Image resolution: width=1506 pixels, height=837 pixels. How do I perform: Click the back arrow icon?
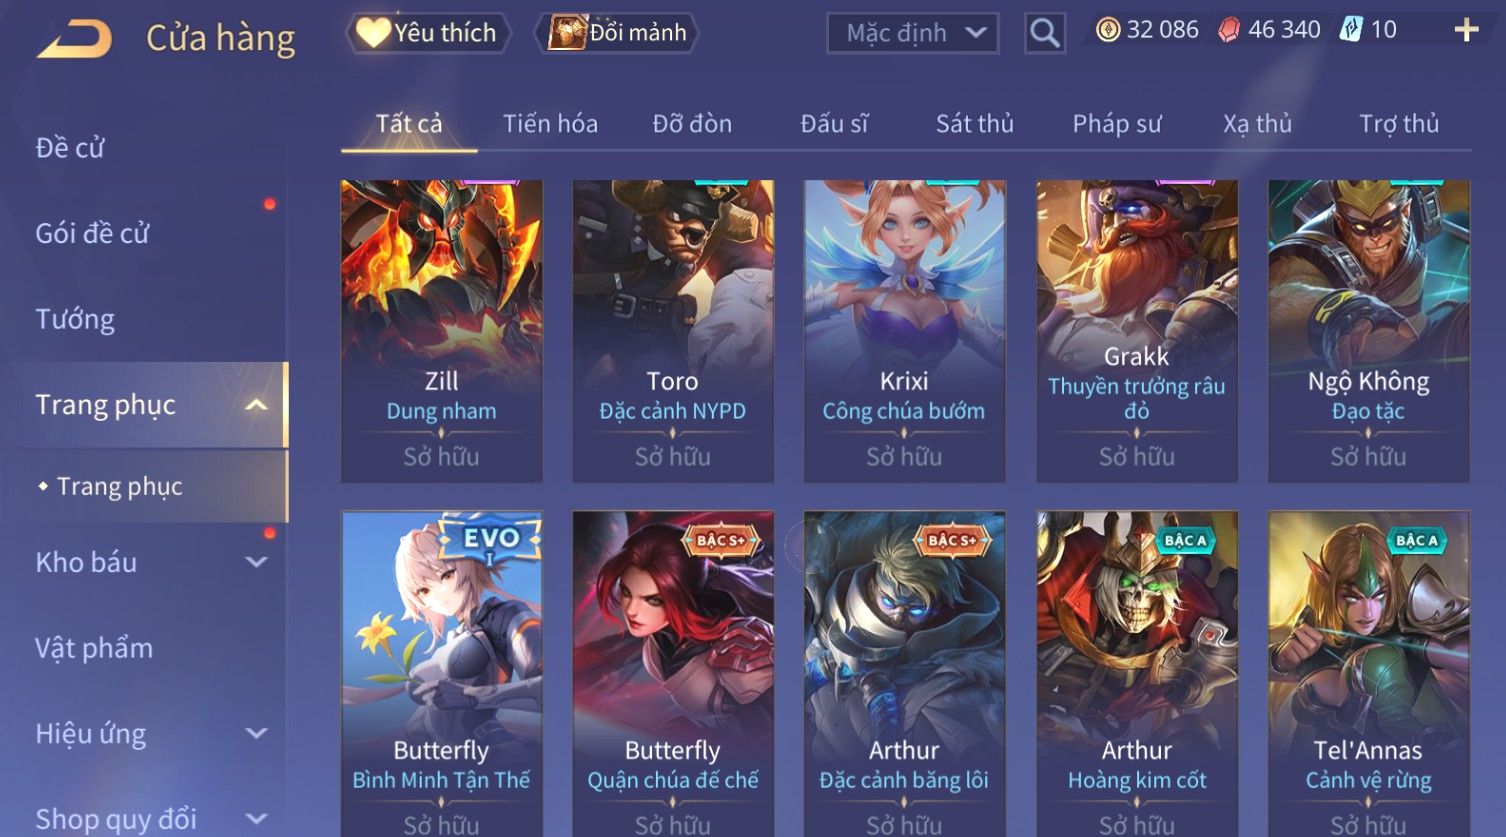[74, 39]
